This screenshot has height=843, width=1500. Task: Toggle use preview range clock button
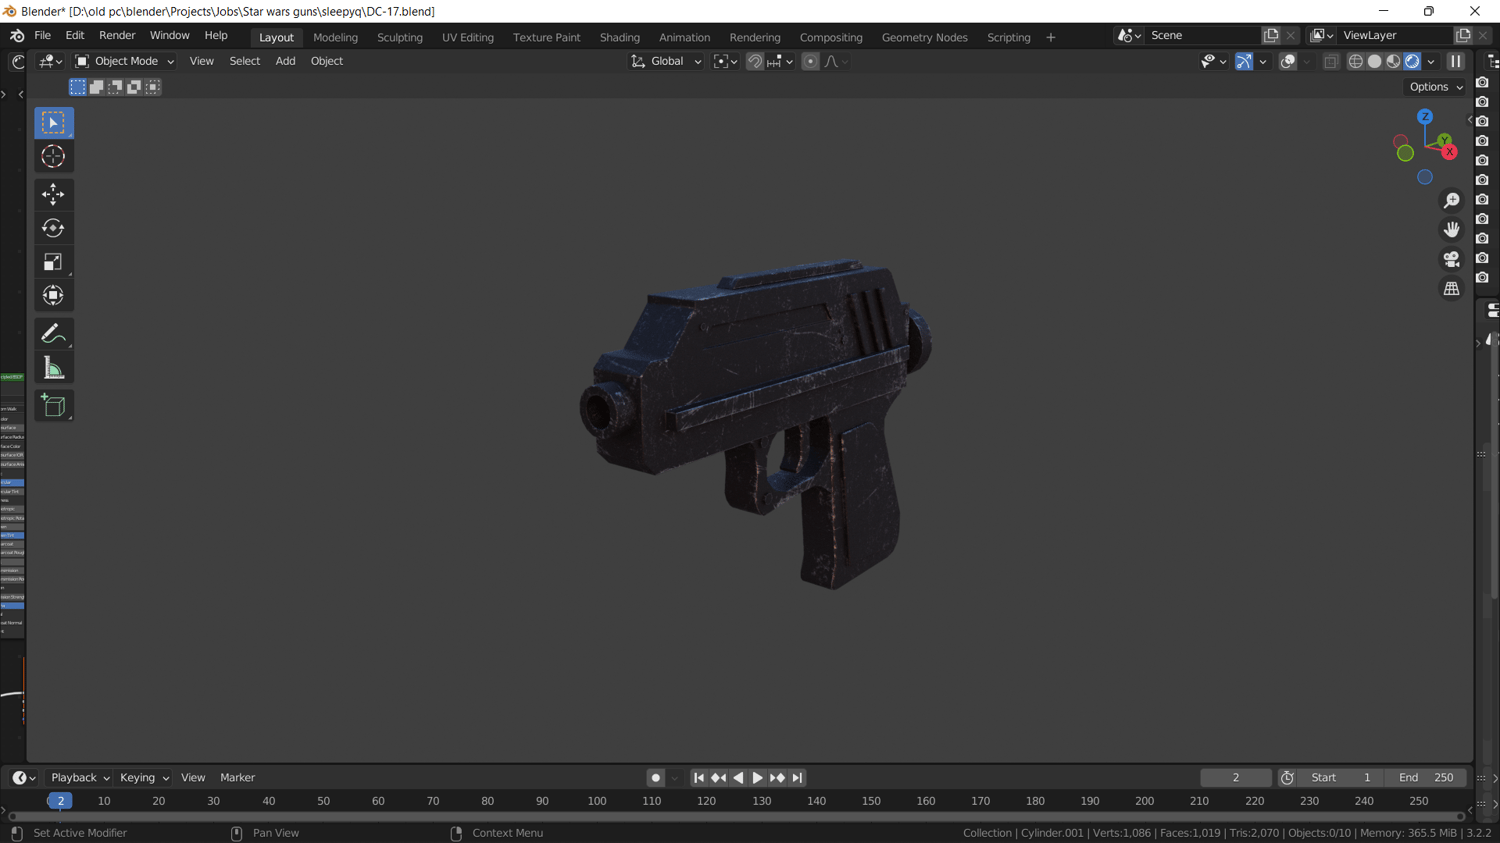[1288, 778]
